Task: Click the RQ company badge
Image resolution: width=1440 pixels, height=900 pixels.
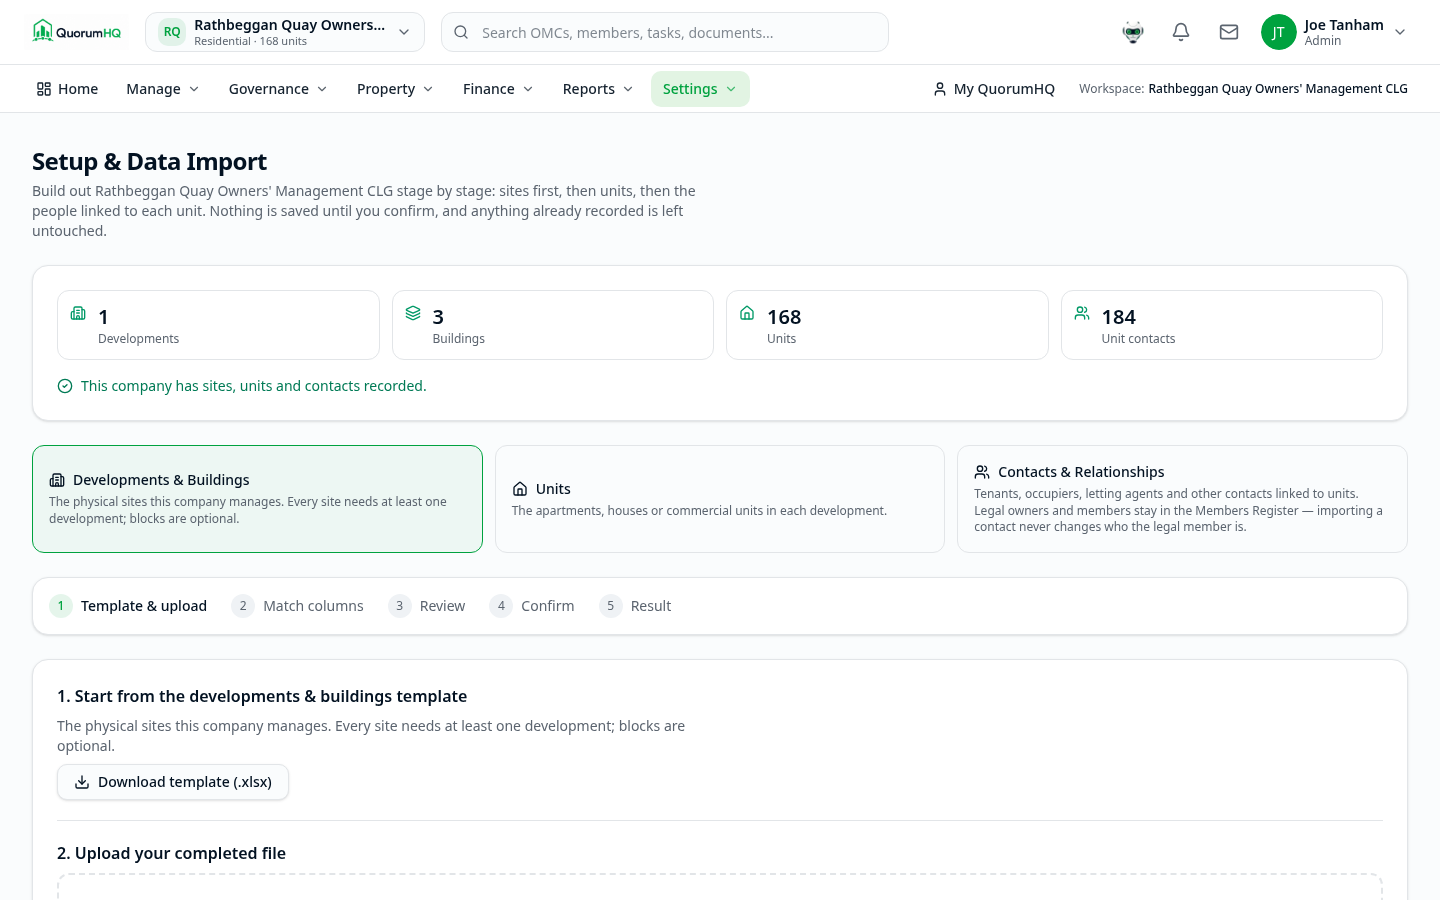Action: (x=172, y=32)
